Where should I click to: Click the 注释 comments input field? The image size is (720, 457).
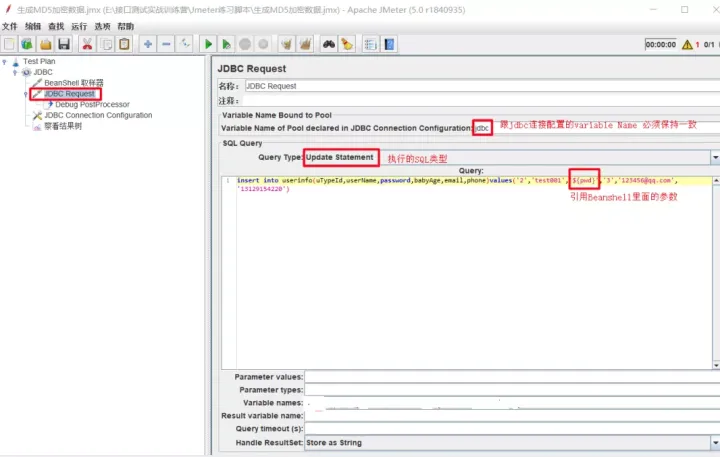tap(482, 101)
